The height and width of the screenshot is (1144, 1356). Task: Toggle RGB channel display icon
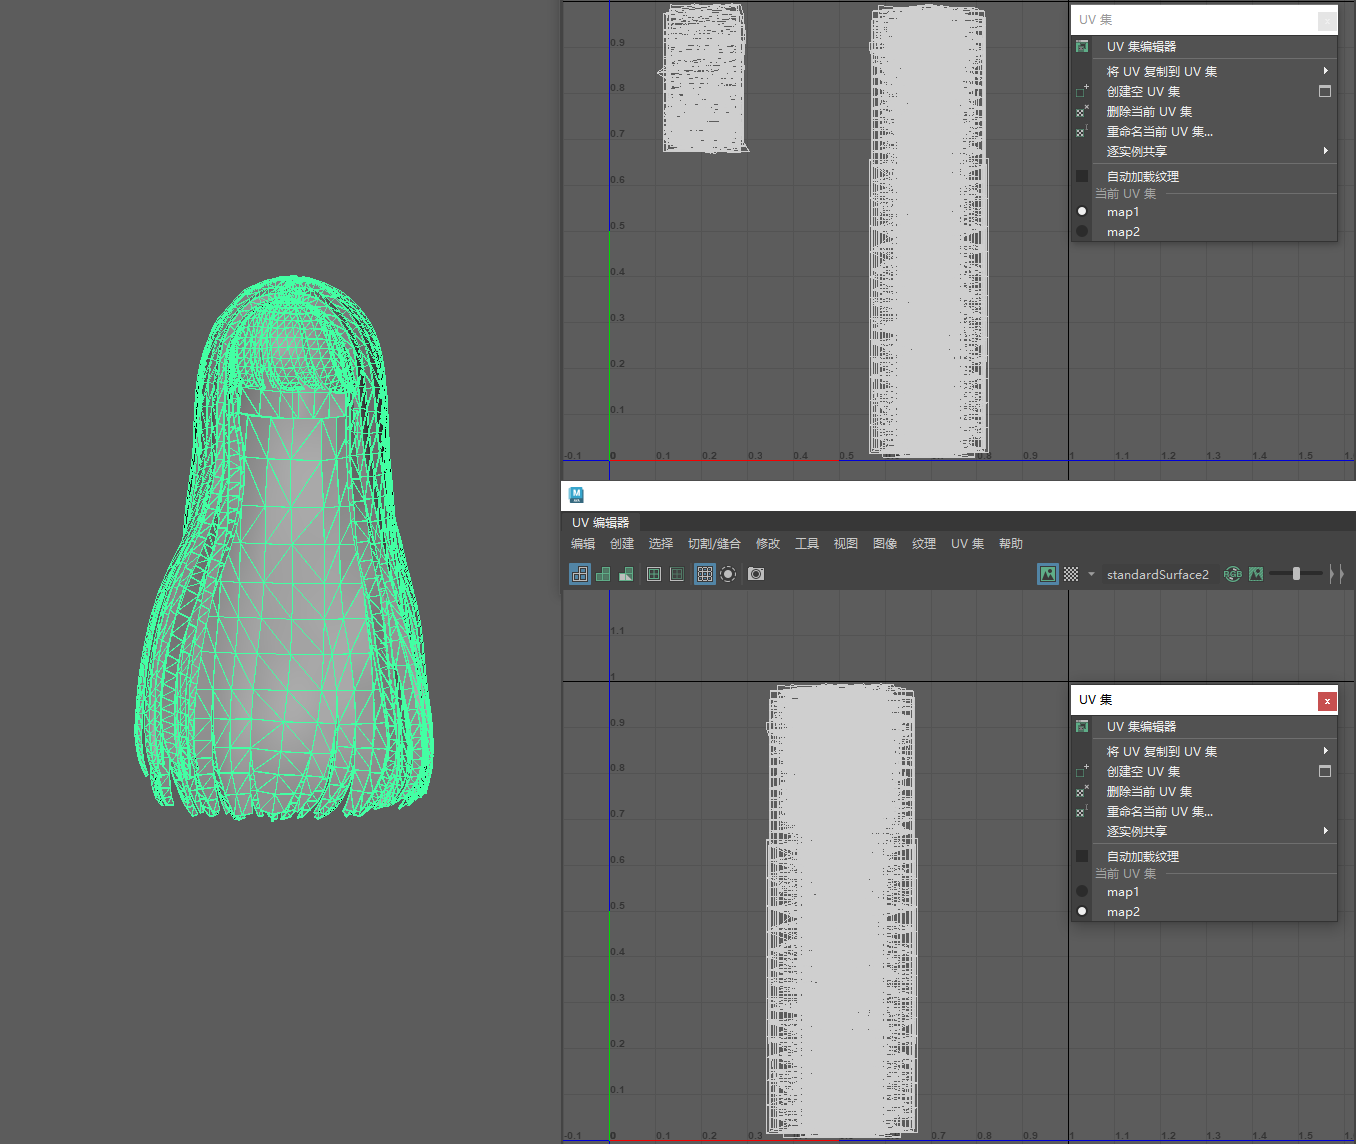1233,574
